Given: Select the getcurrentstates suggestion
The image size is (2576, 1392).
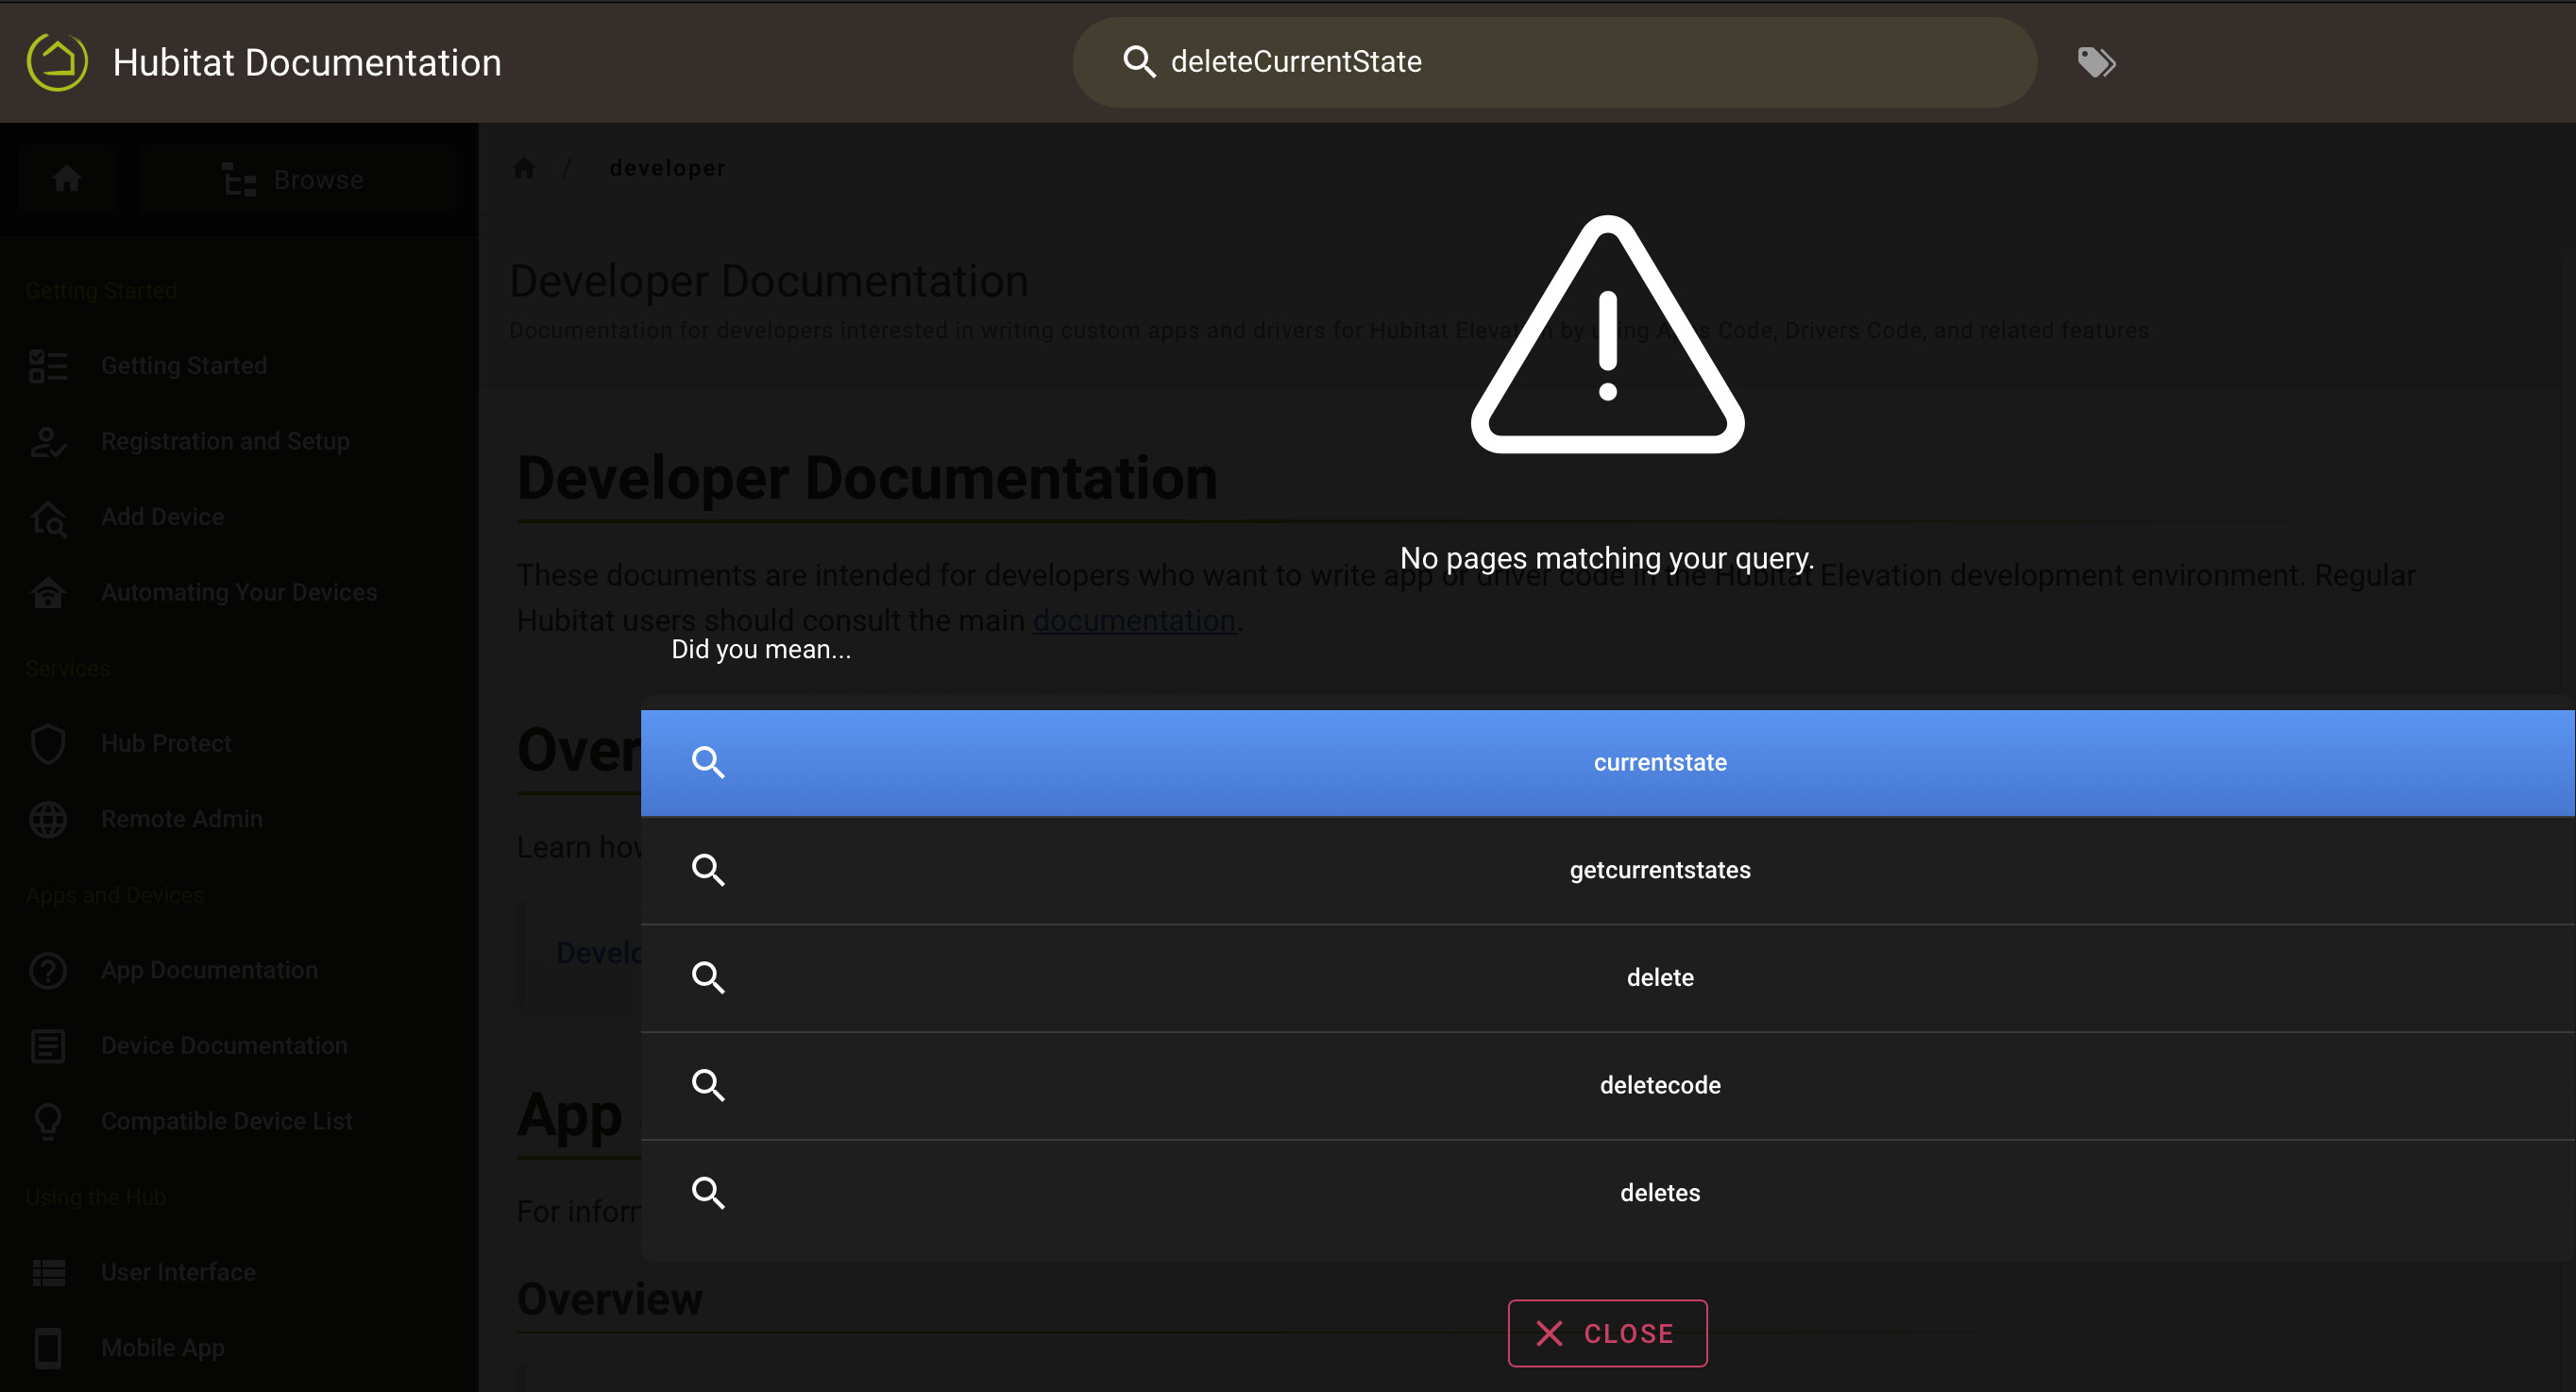Looking at the screenshot, I should [x=1607, y=870].
